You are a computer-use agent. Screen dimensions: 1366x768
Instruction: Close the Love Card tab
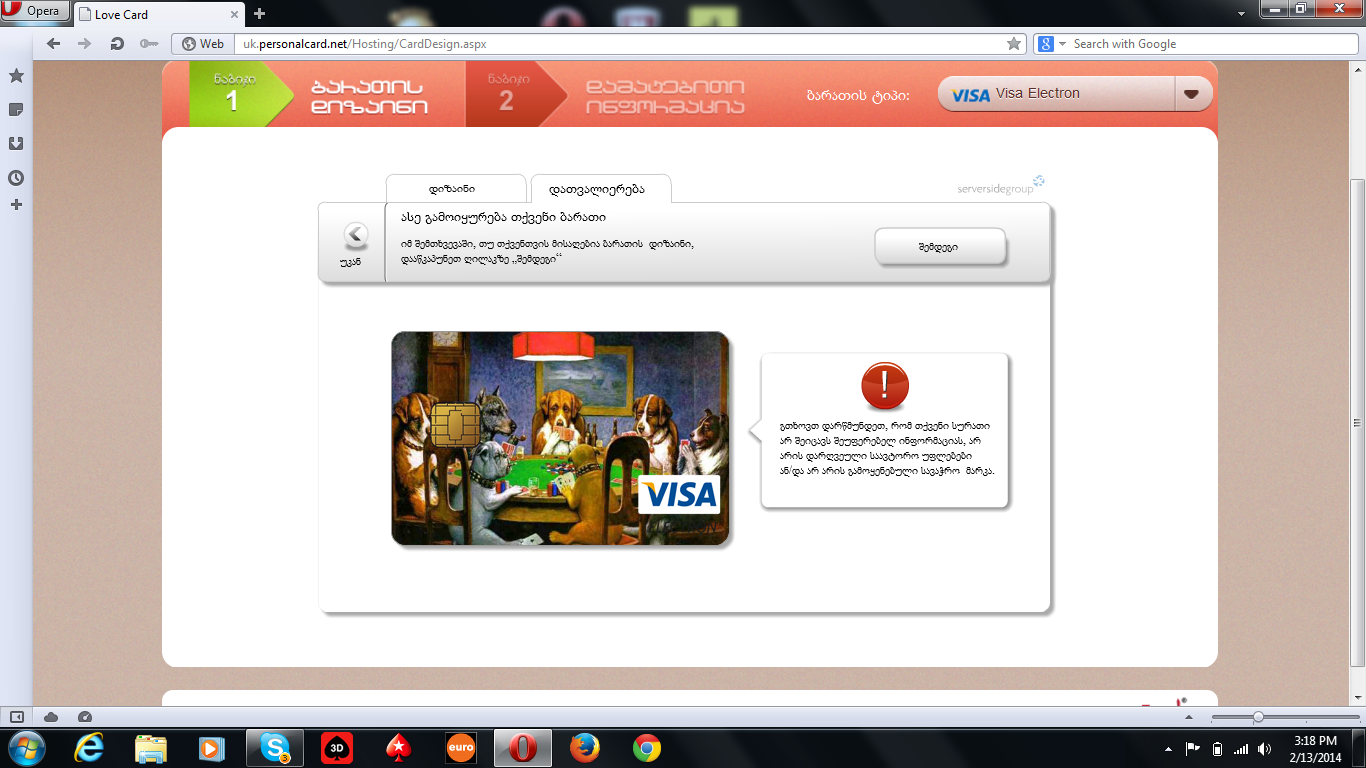tap(233, 14)
